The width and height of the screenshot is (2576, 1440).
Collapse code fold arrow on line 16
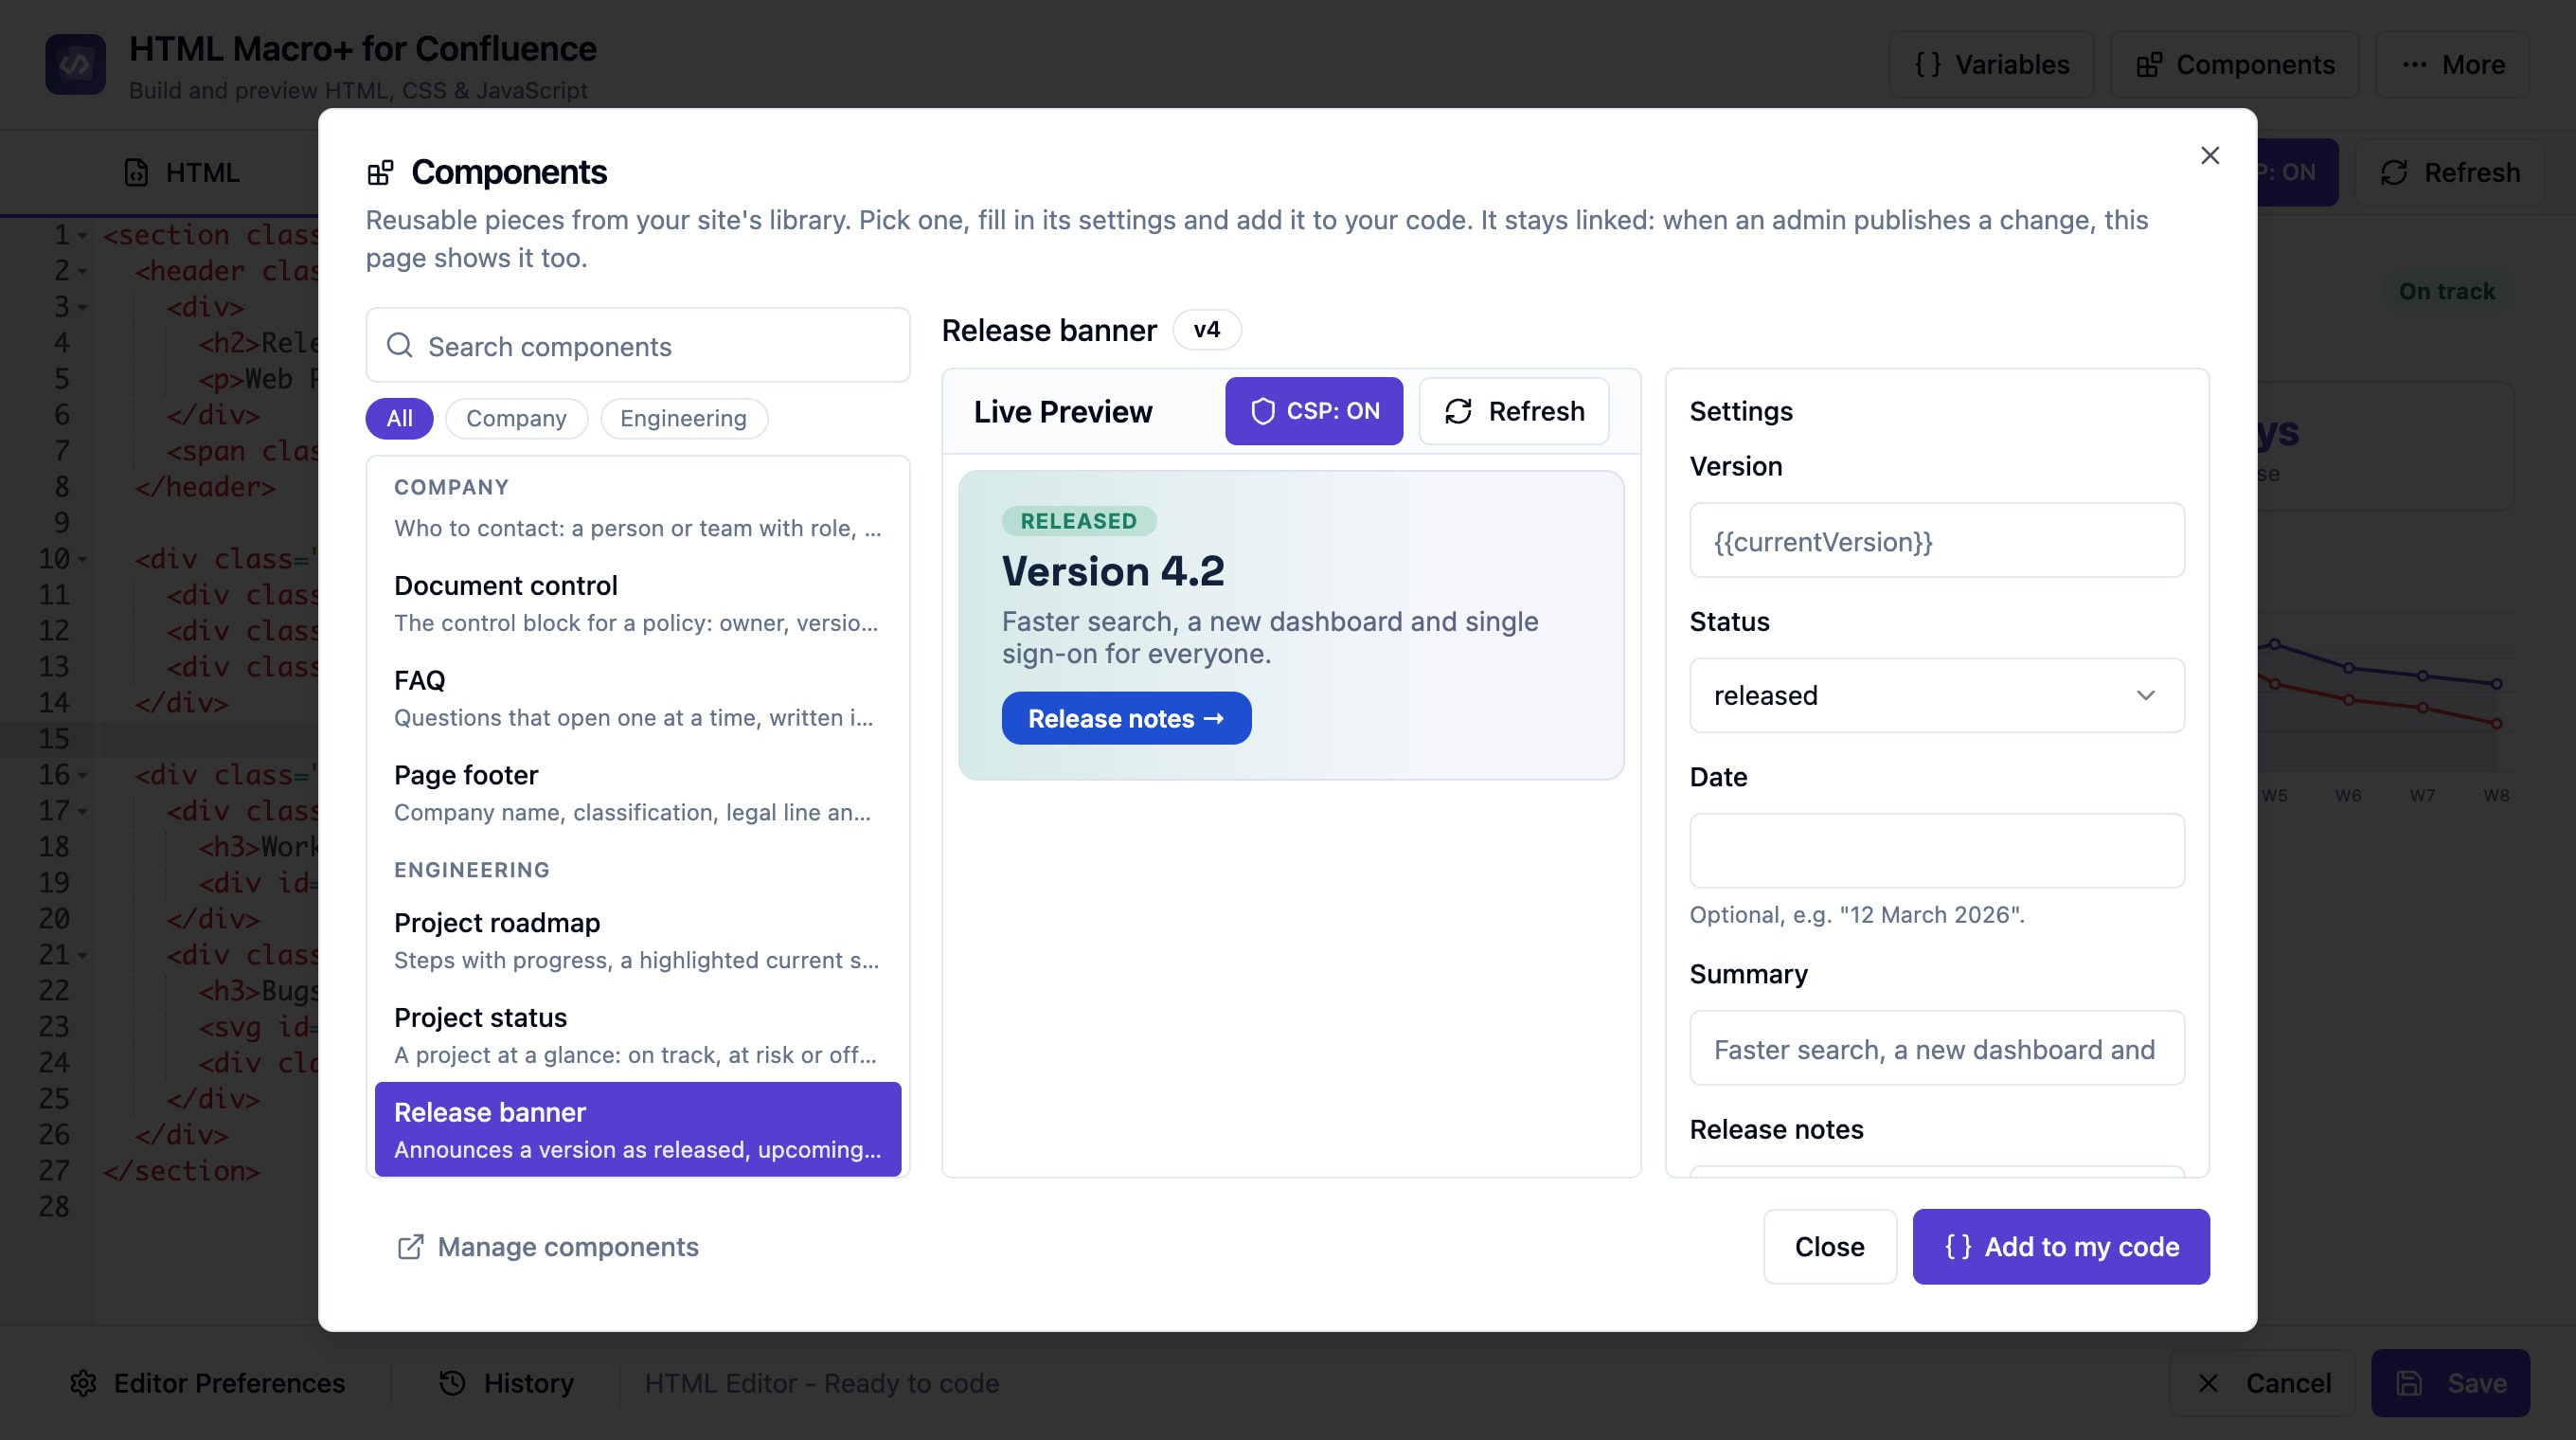click(83, 775)
